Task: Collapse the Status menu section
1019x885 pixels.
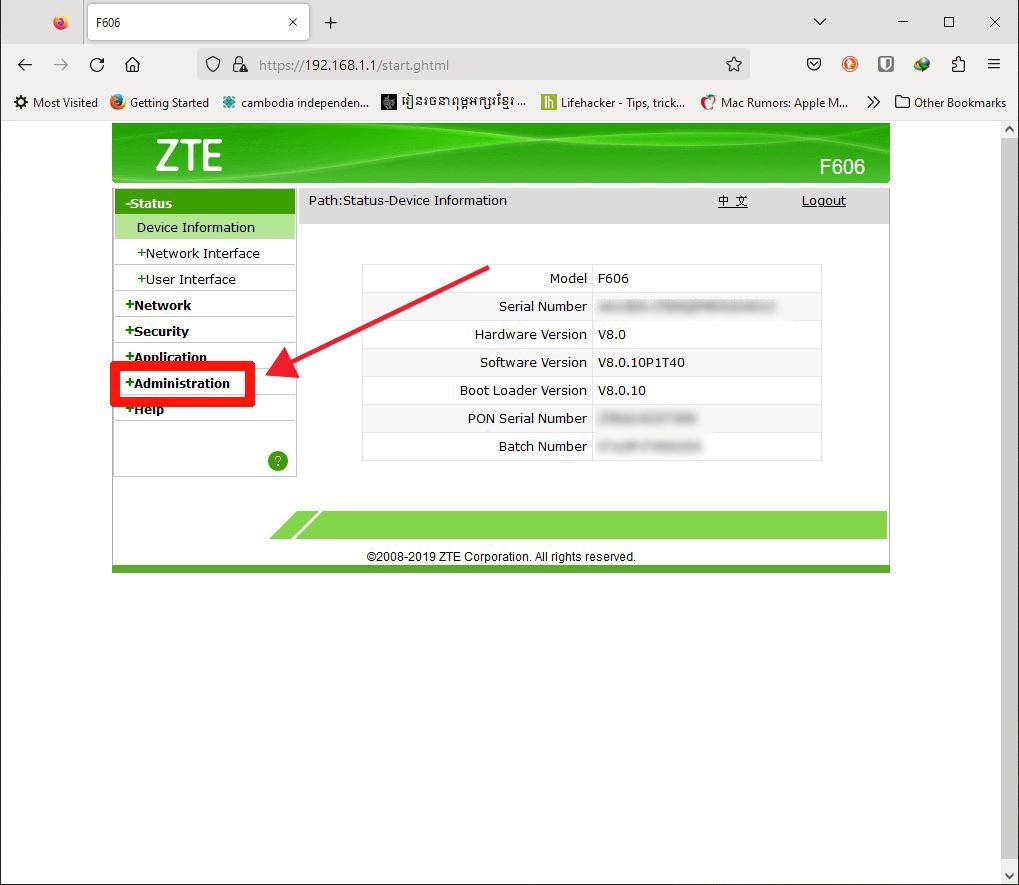Action: coord(205,203)
